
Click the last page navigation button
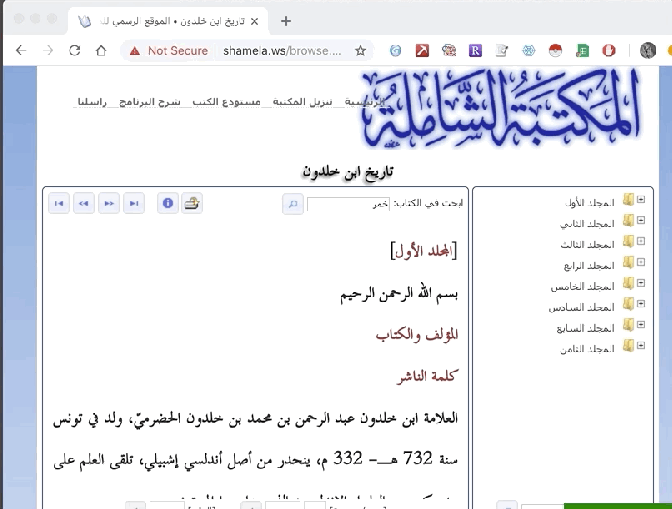(133, 204)
